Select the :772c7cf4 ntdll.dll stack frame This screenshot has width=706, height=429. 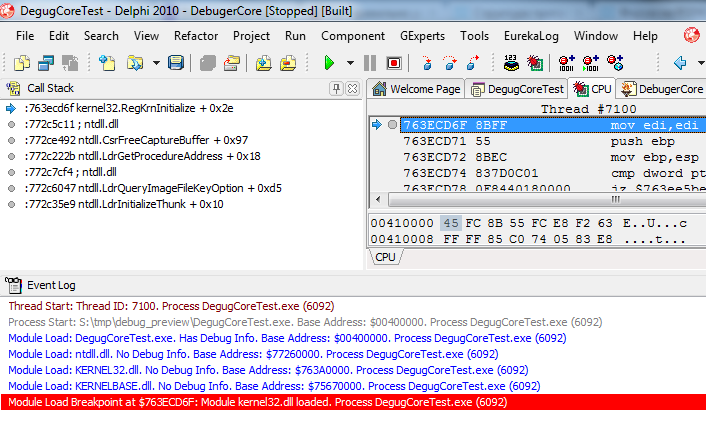tap(71, 172)
